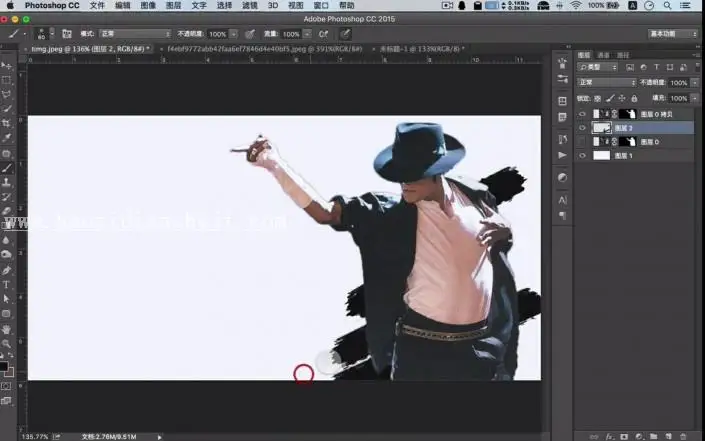Open the 滤镜 menu
The image size is (705, 441).
click(x=250, y=5)
